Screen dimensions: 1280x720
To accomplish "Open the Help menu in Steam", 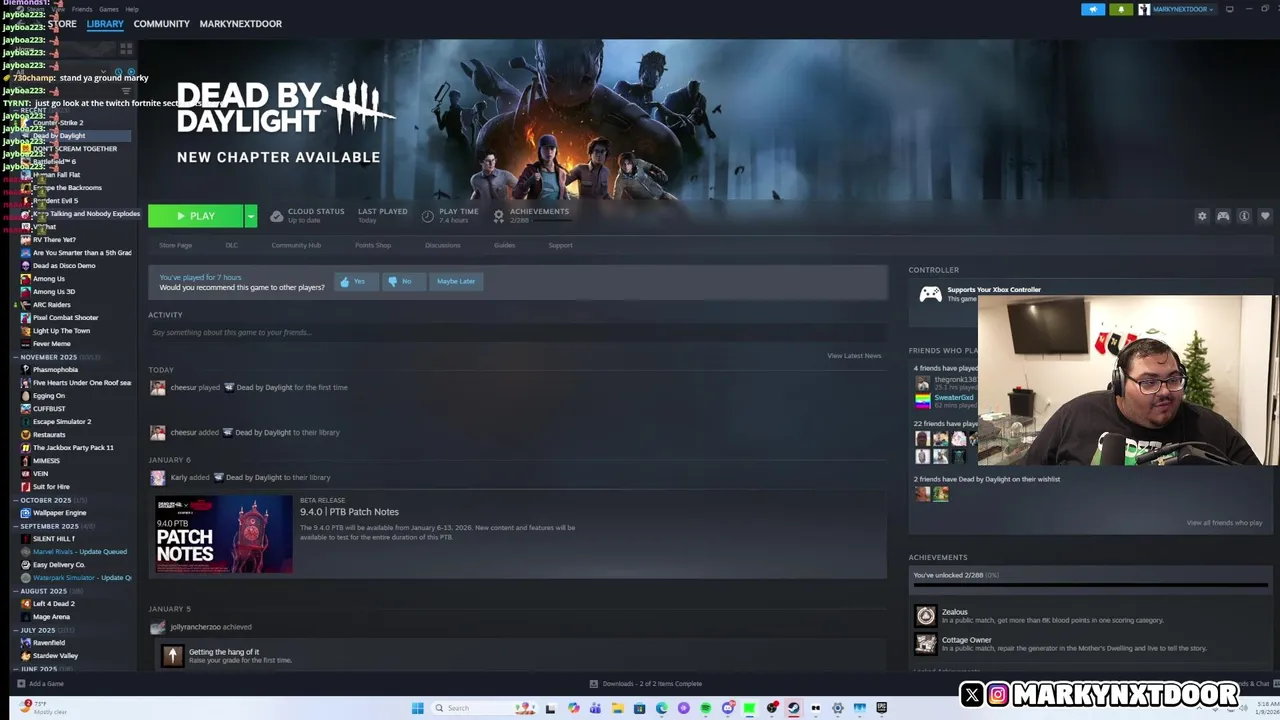I will [132, 9].
